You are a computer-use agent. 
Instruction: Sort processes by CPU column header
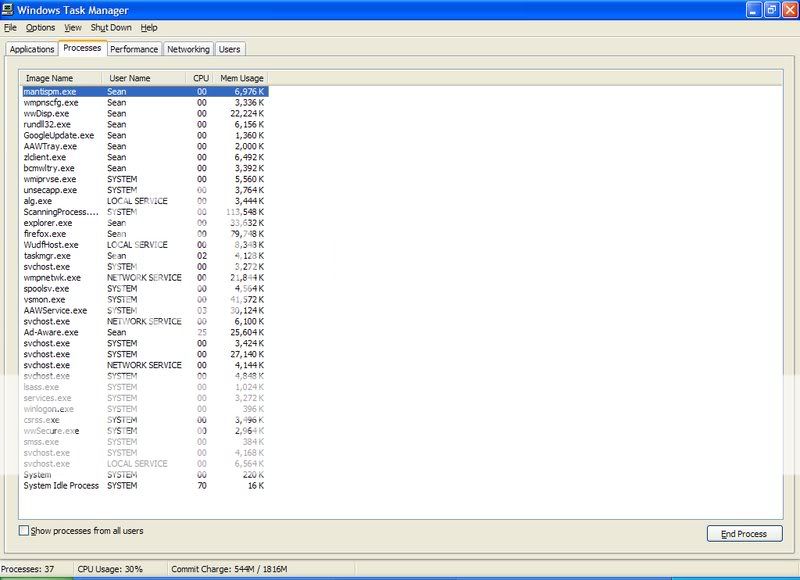click(201, 78)
